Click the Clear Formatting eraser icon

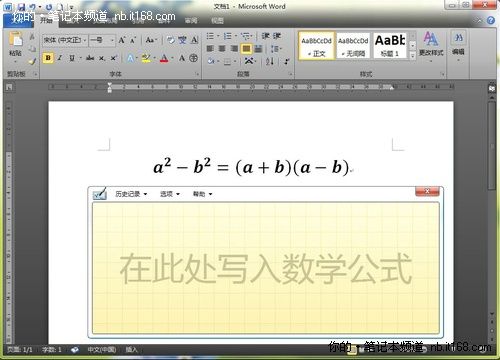[170, 40]
